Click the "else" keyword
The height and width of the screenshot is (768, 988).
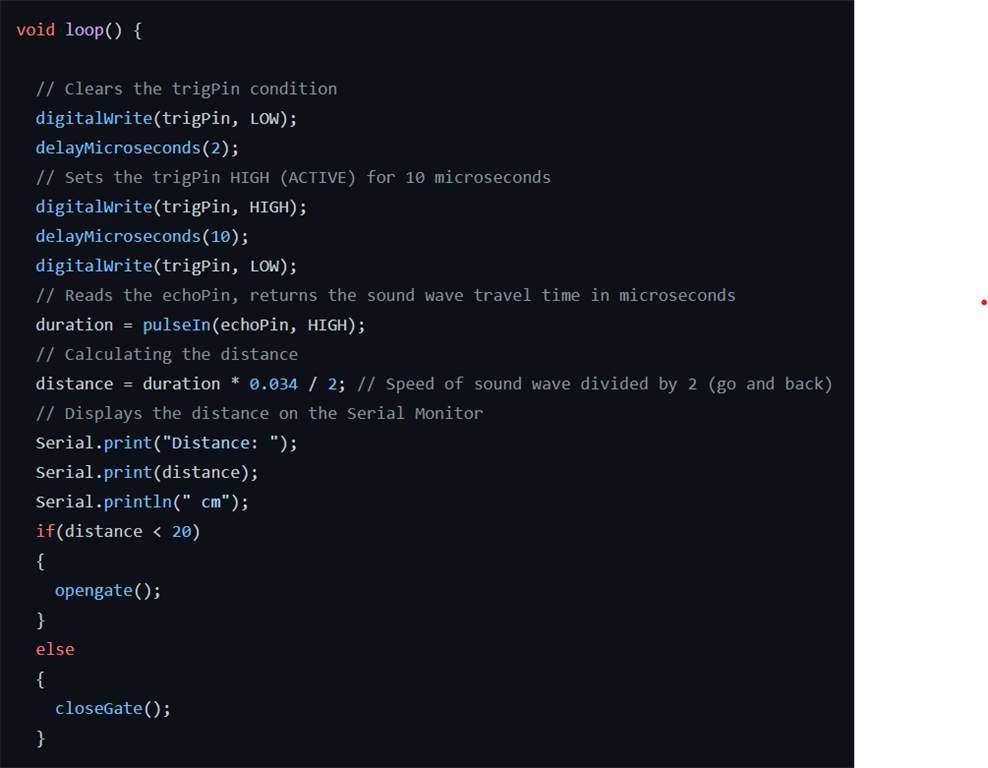pos(55,650)
